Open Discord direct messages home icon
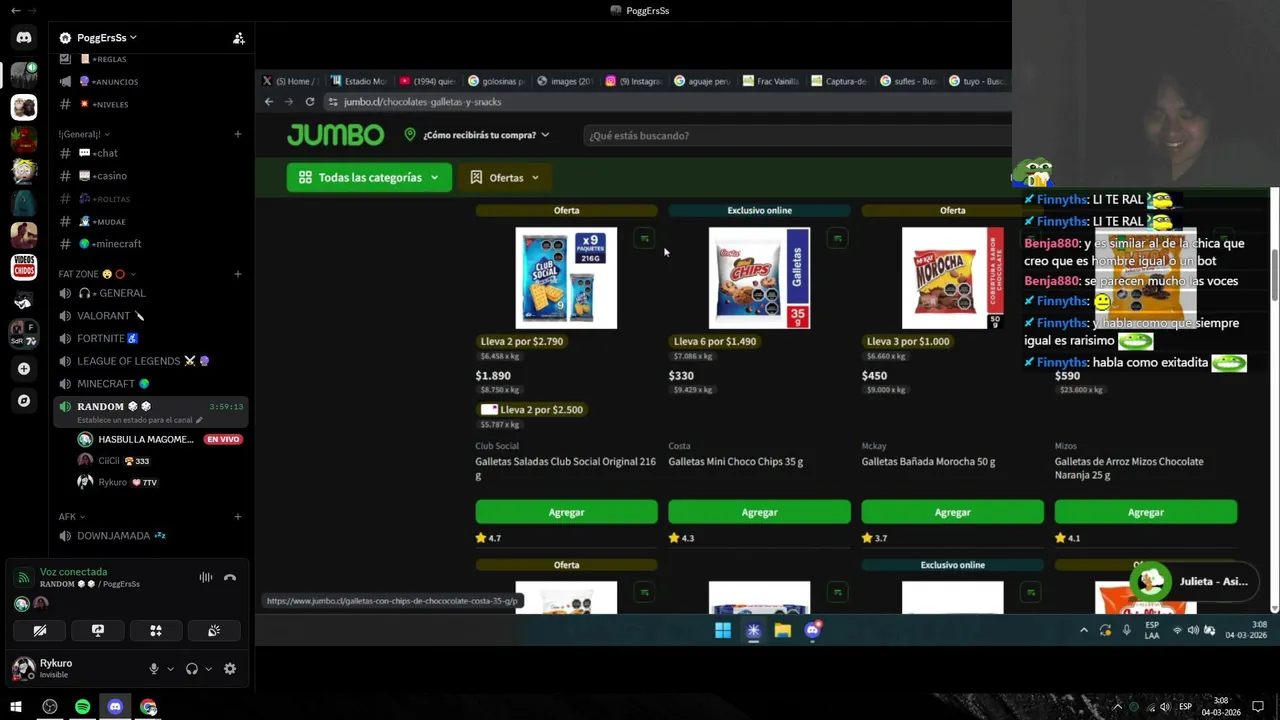This screenshot has height=720, width=1280. click(24, 38)
